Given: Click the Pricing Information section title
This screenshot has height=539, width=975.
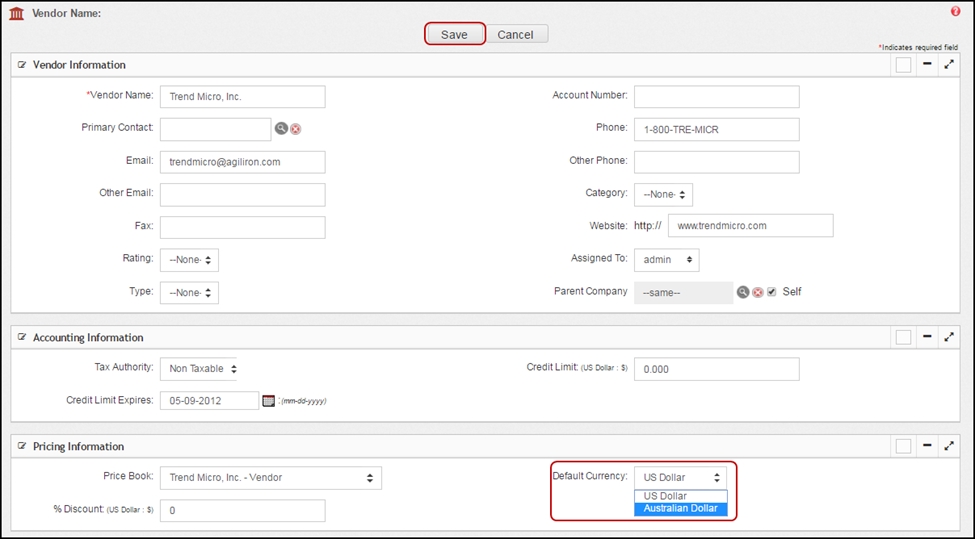Looking at the screenshot, I should [78, 446].
